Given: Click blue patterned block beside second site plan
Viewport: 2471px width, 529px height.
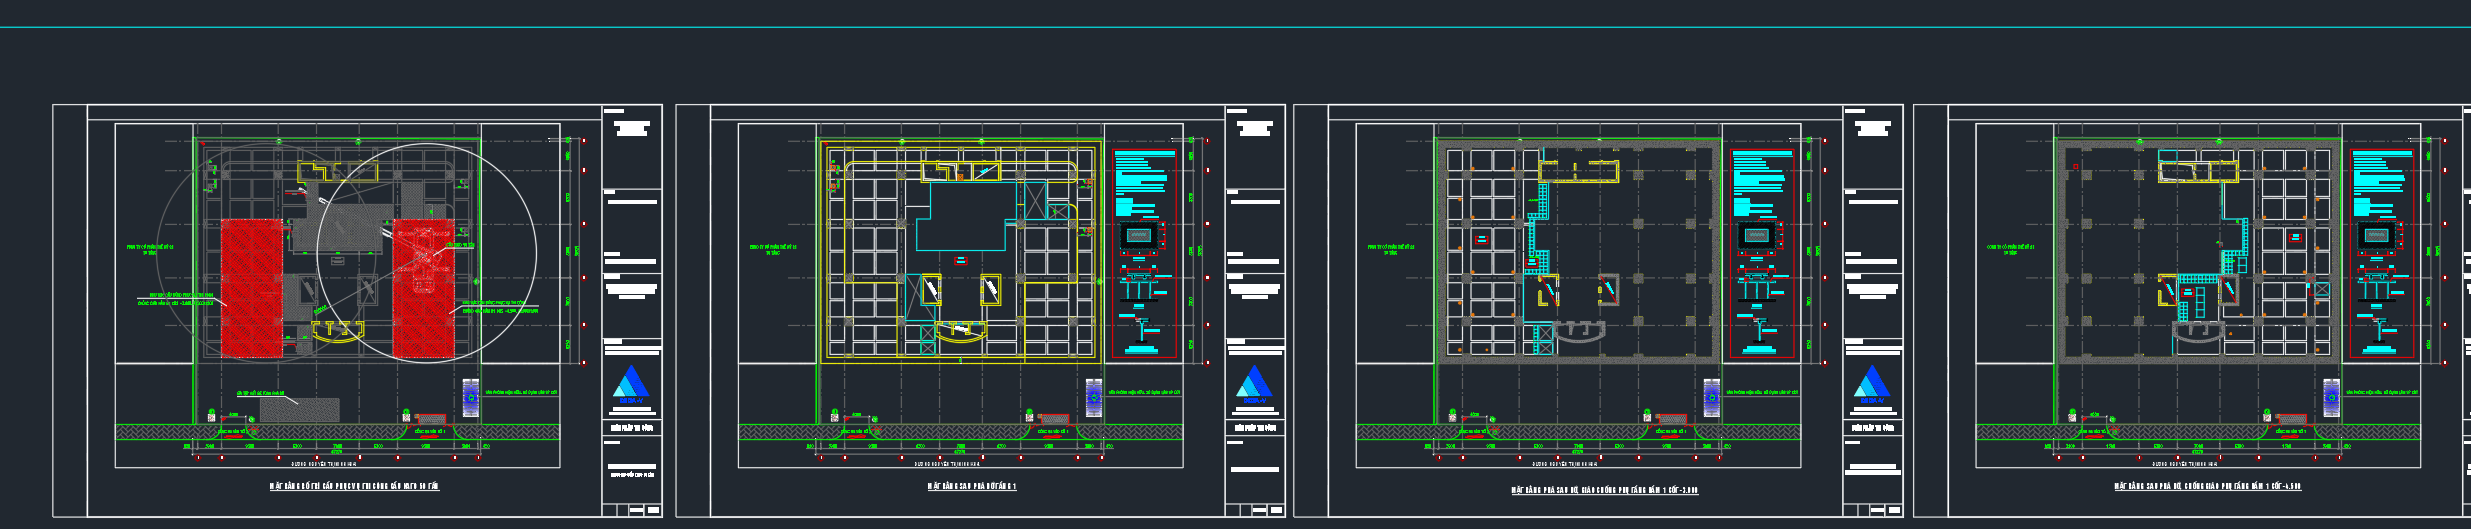Looking at the screenshot, I should (1094, 397).
